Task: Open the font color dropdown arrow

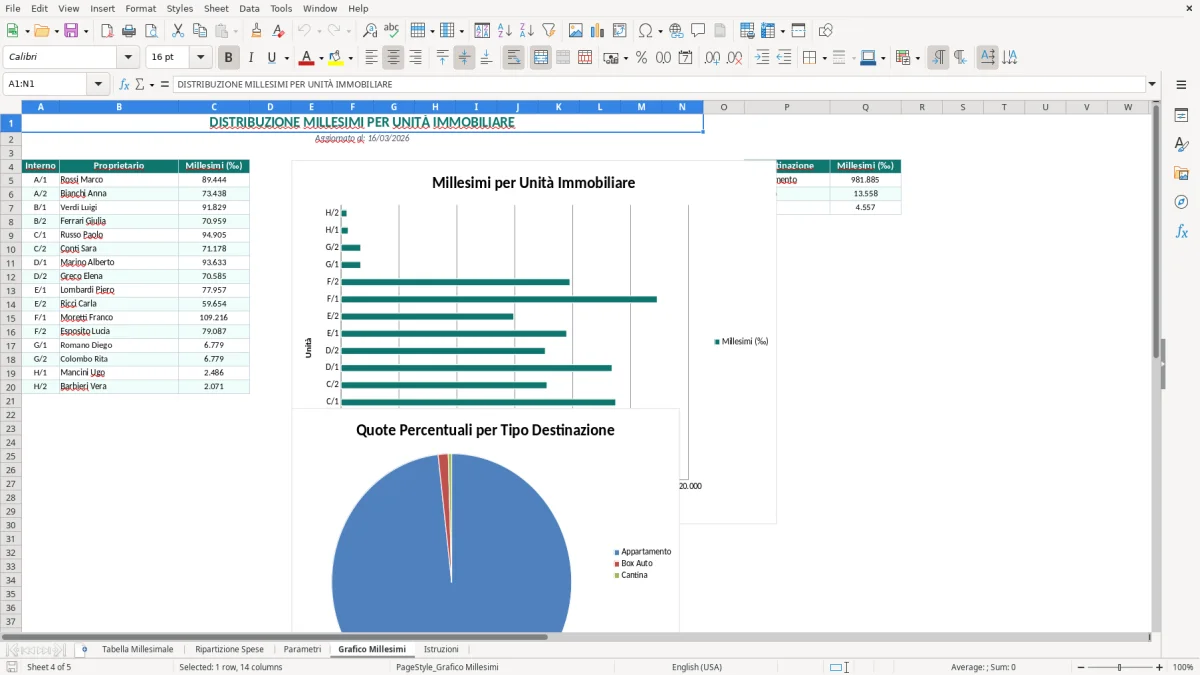Action: [321, 58]
